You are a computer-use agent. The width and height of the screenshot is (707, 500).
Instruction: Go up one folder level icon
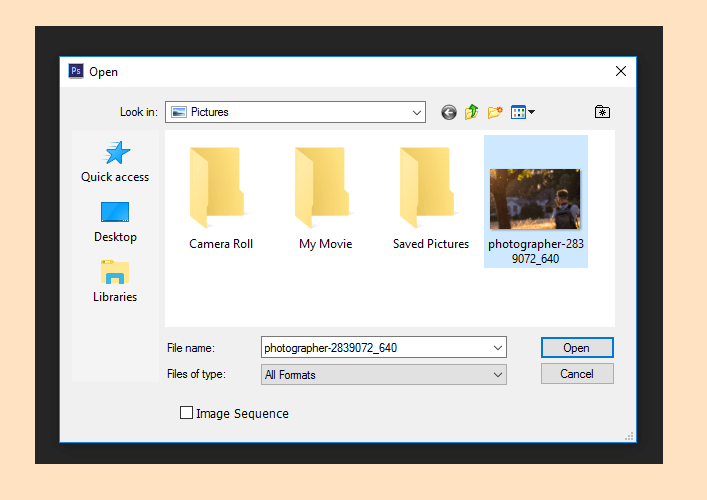point(472,112)
